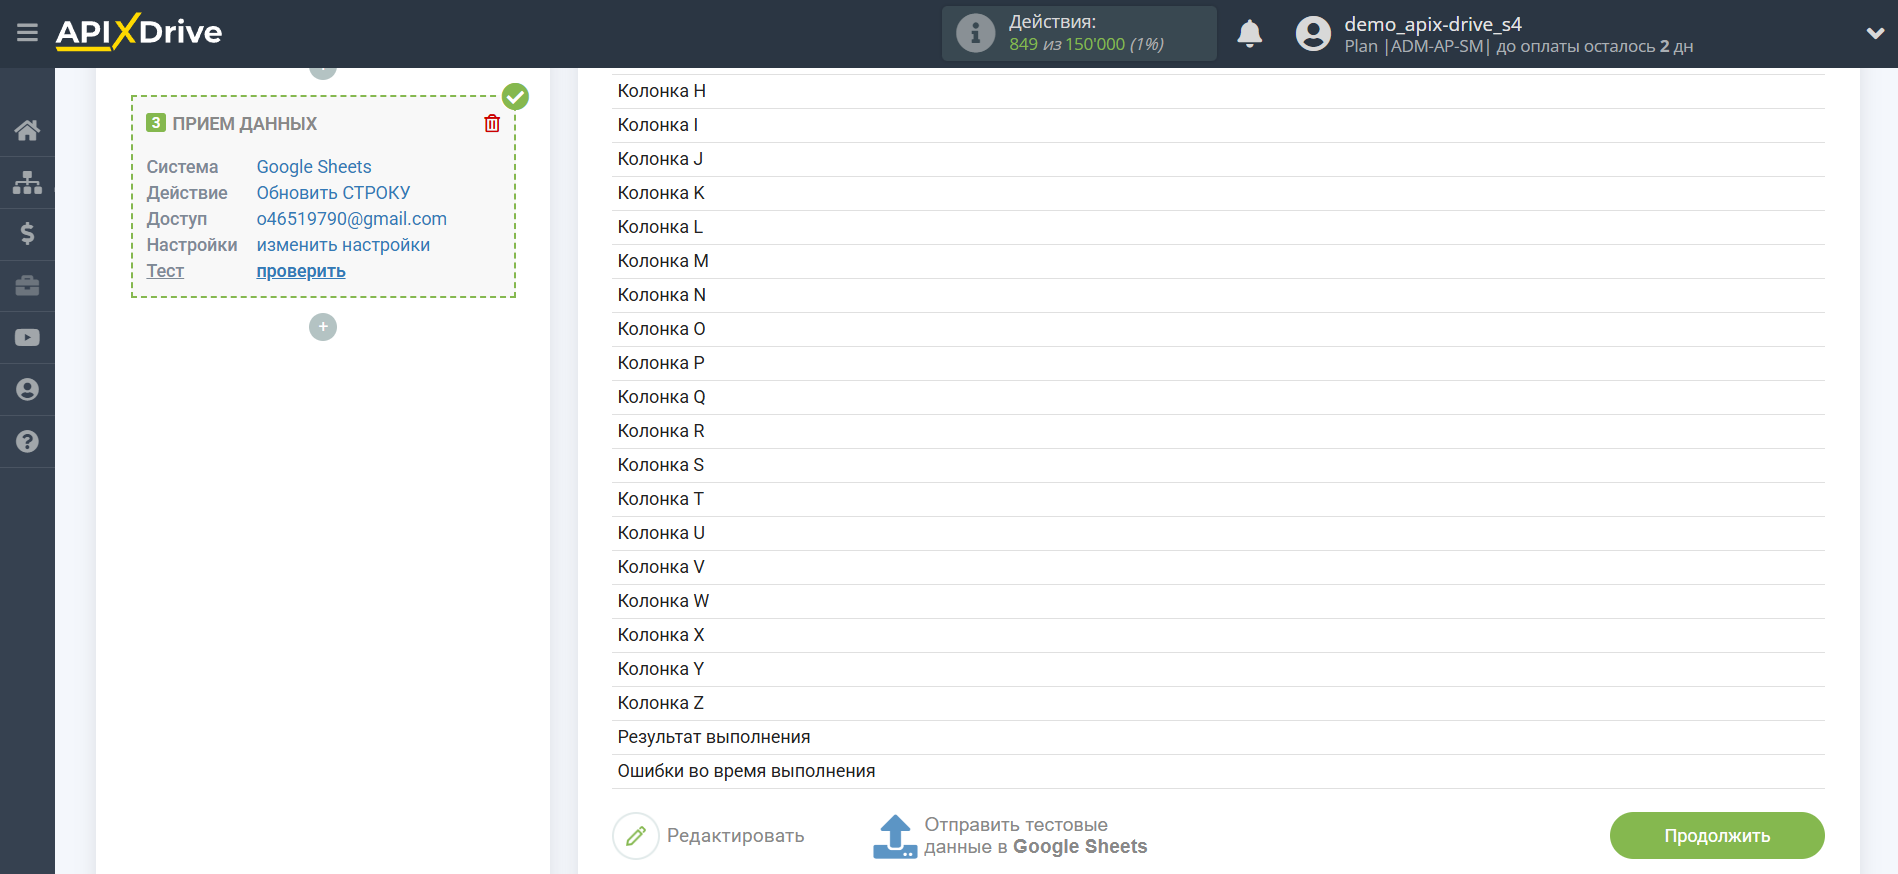Viewport: 1898px width, 874px height.
Task: Click the 'ПРИЕМ ДАННЫХ' step title
Action: 244,124
